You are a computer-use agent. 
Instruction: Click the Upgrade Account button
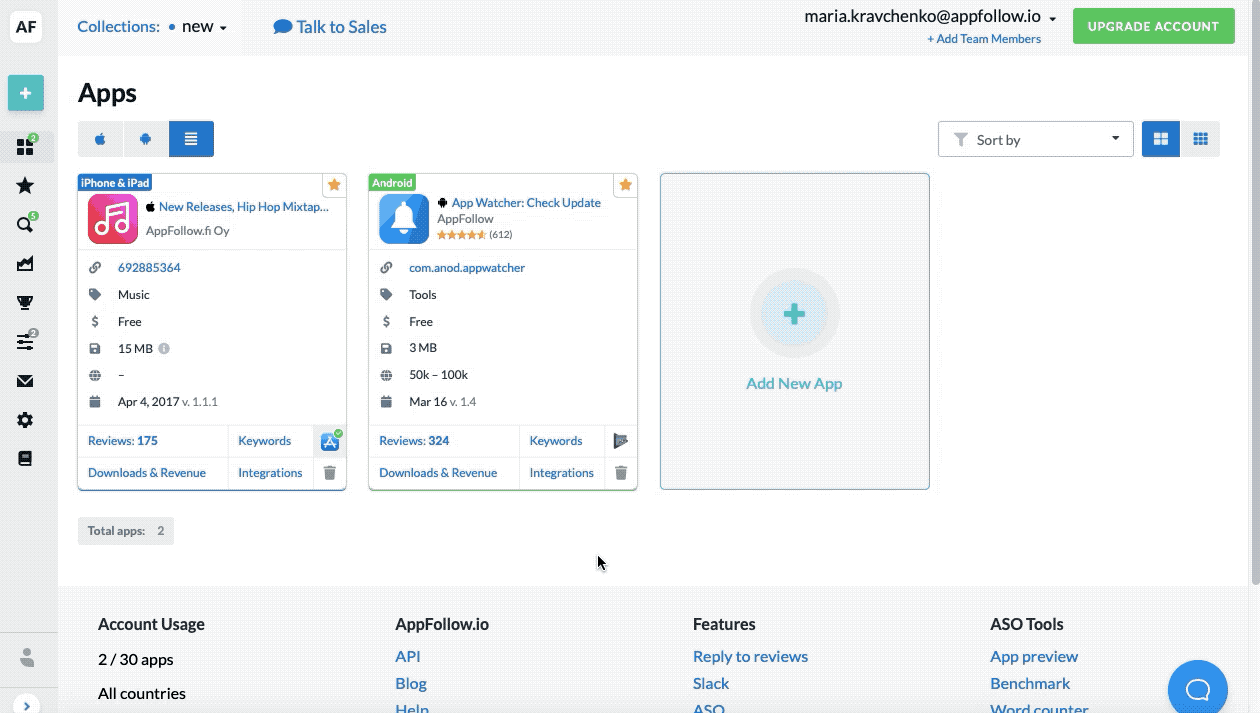tap(1153, 27)
